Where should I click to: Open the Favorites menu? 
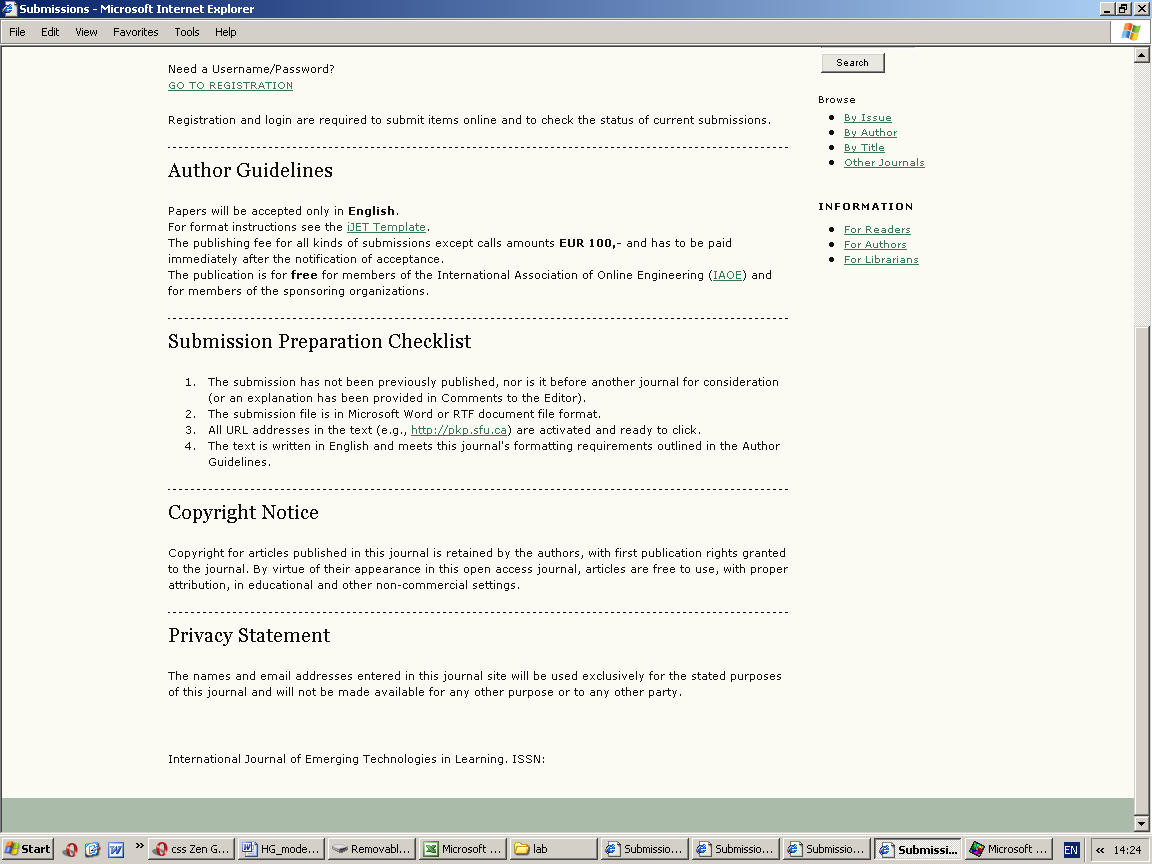pos(135,32)
